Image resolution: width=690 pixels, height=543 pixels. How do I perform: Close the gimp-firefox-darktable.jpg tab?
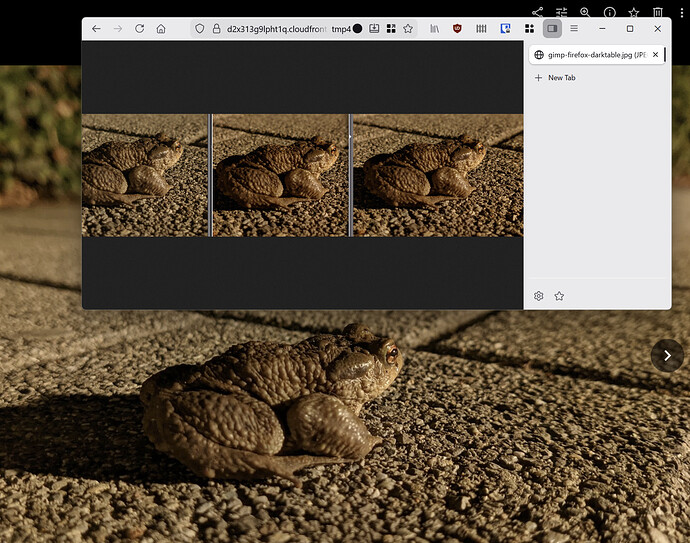(x=655, y=55)
